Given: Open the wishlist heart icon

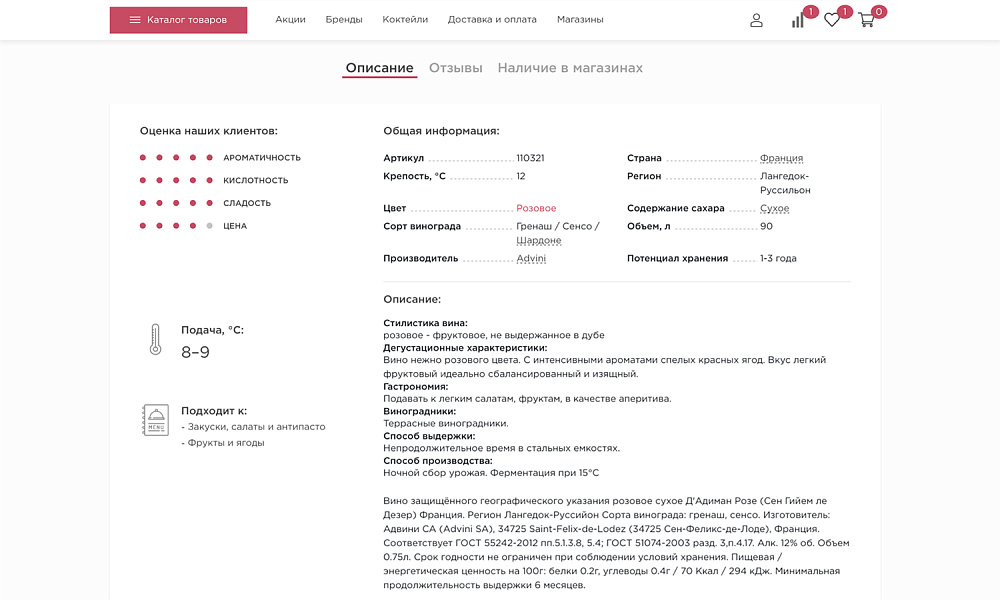Looking at the screenshot, I should coord(831,19).
